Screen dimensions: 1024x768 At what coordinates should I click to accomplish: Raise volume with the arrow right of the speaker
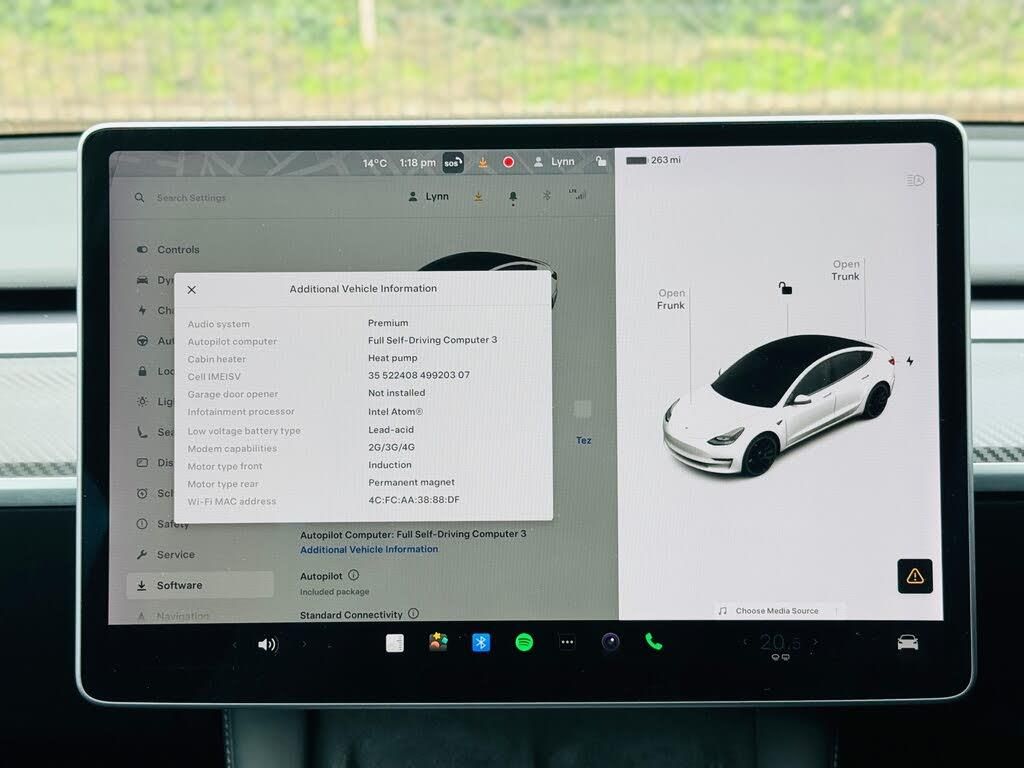coord(304,645)
